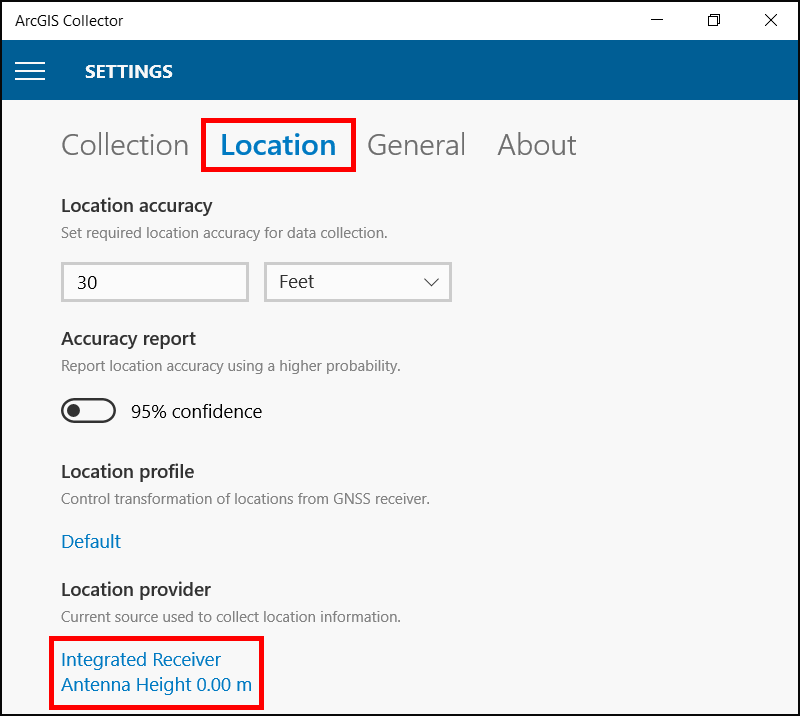Go to the About tab
This screenshot has height=716, width=800.
[x=537, y=145]
